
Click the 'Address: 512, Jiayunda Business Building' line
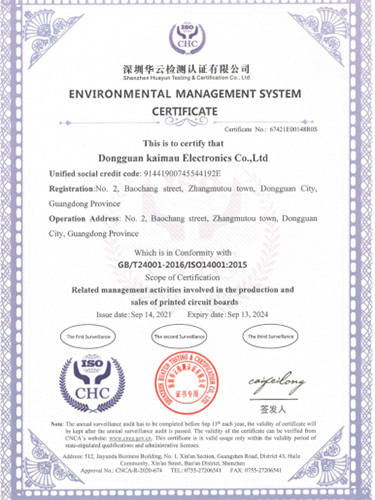pyautogui.click(x=182, y=456)
